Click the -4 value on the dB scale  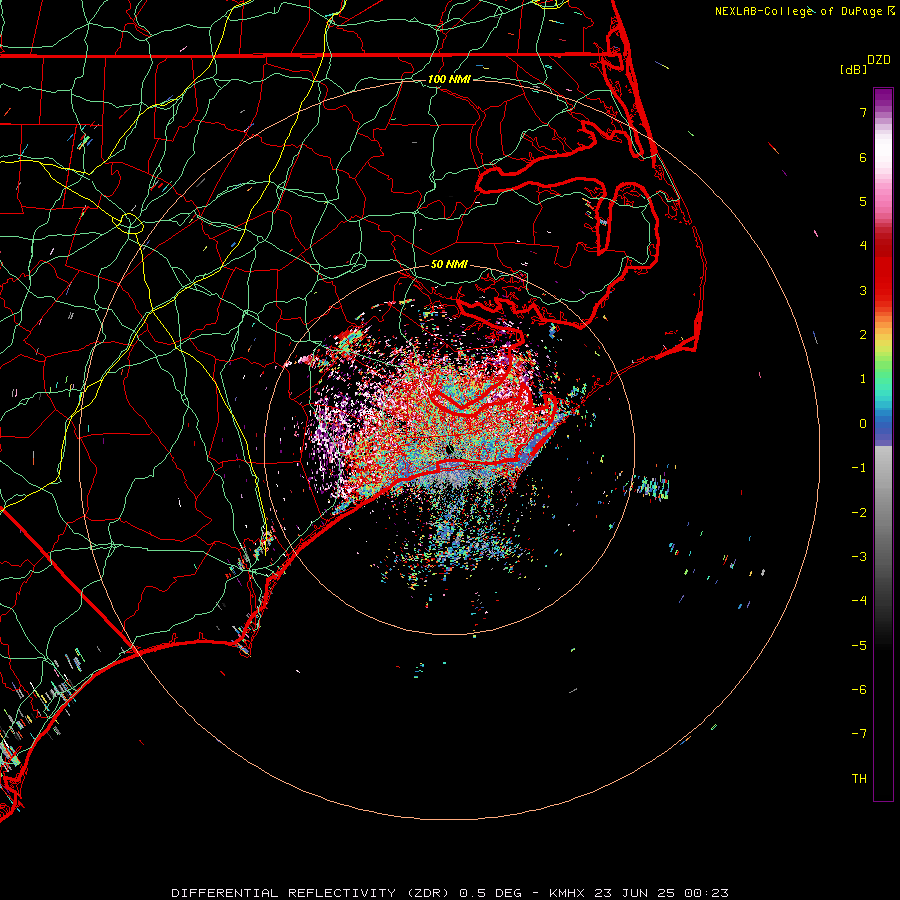tap(859, 601)
